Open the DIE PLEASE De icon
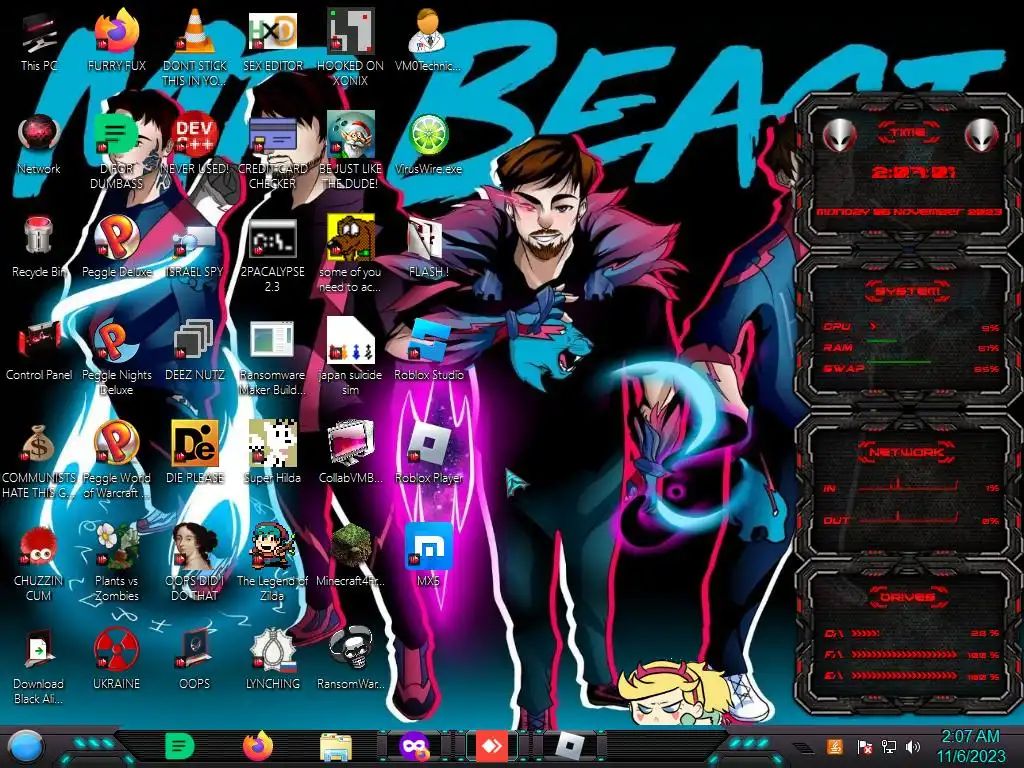Image resolution: width=1024 pixels, height=768 pixels. pyautogui.click(x=195, y=444)
